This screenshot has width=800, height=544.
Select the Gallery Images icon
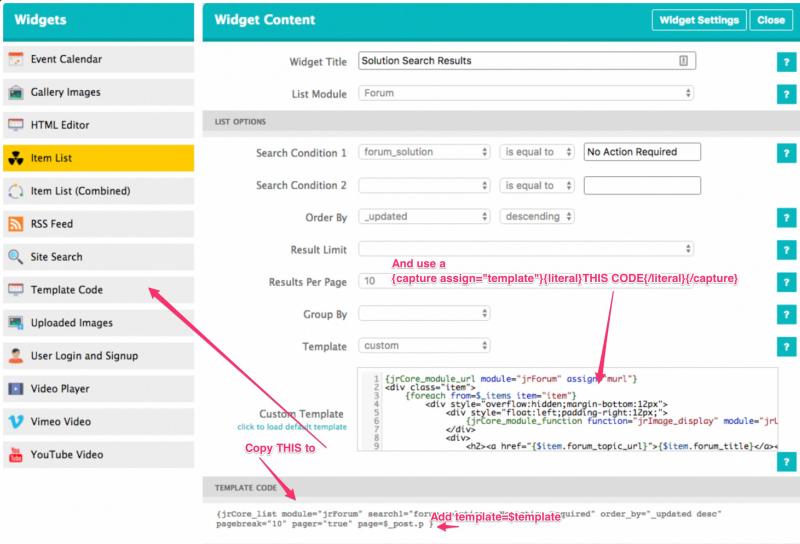15,93
